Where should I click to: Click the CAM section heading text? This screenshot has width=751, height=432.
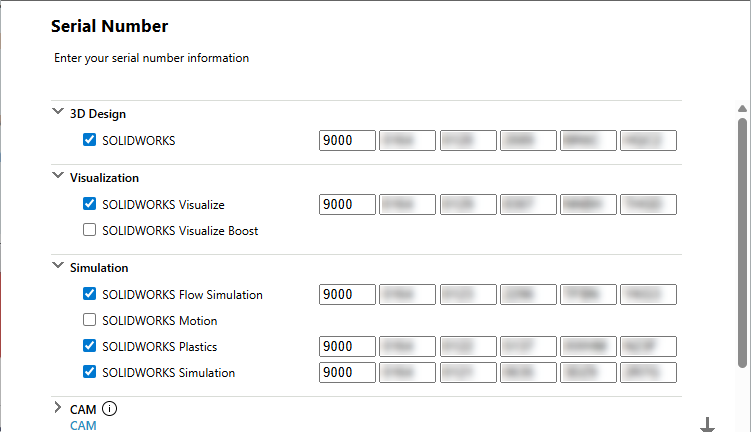click(x=83, y=409)
